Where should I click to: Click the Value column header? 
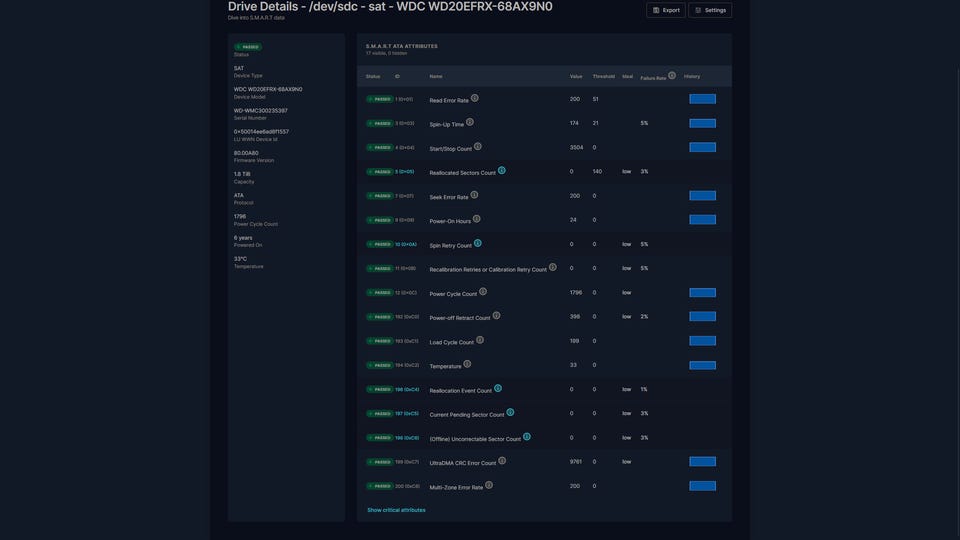tap(576, 77)
